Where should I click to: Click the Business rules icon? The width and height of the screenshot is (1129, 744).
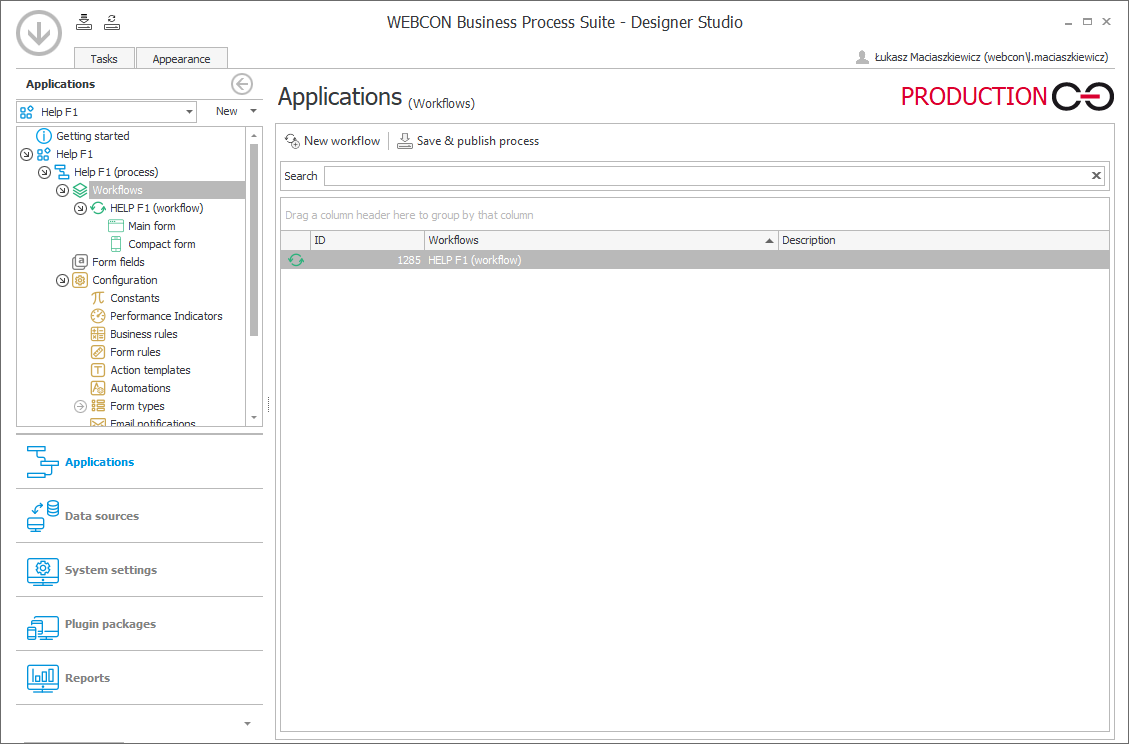tap(98, 334)
